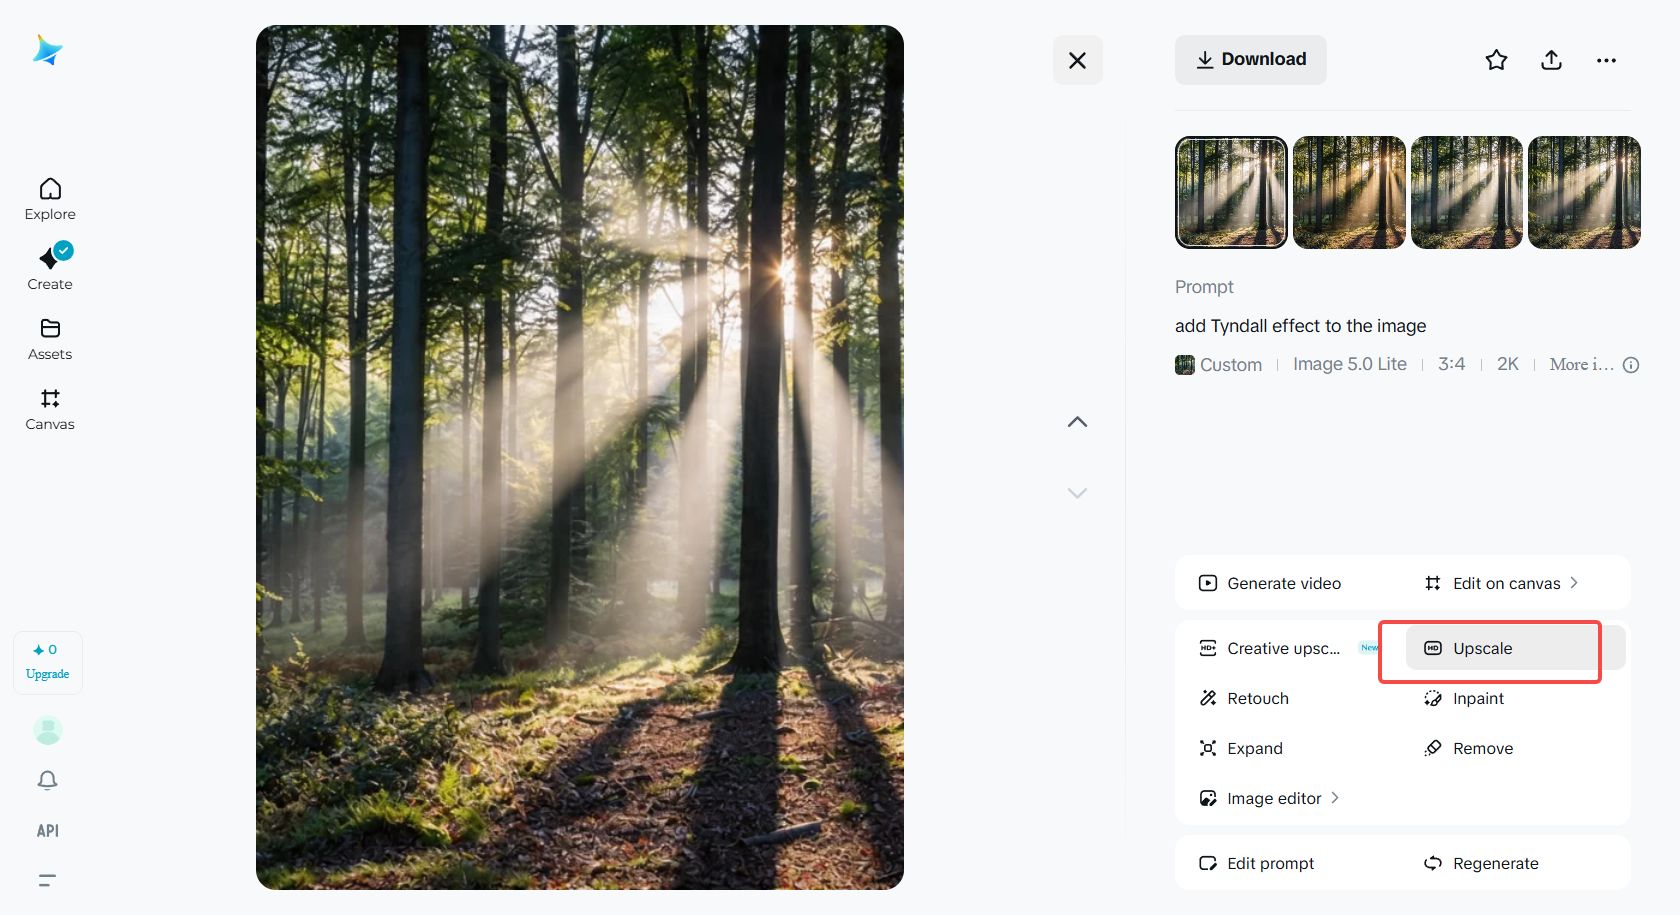Close the image preview

point(1077,60)
